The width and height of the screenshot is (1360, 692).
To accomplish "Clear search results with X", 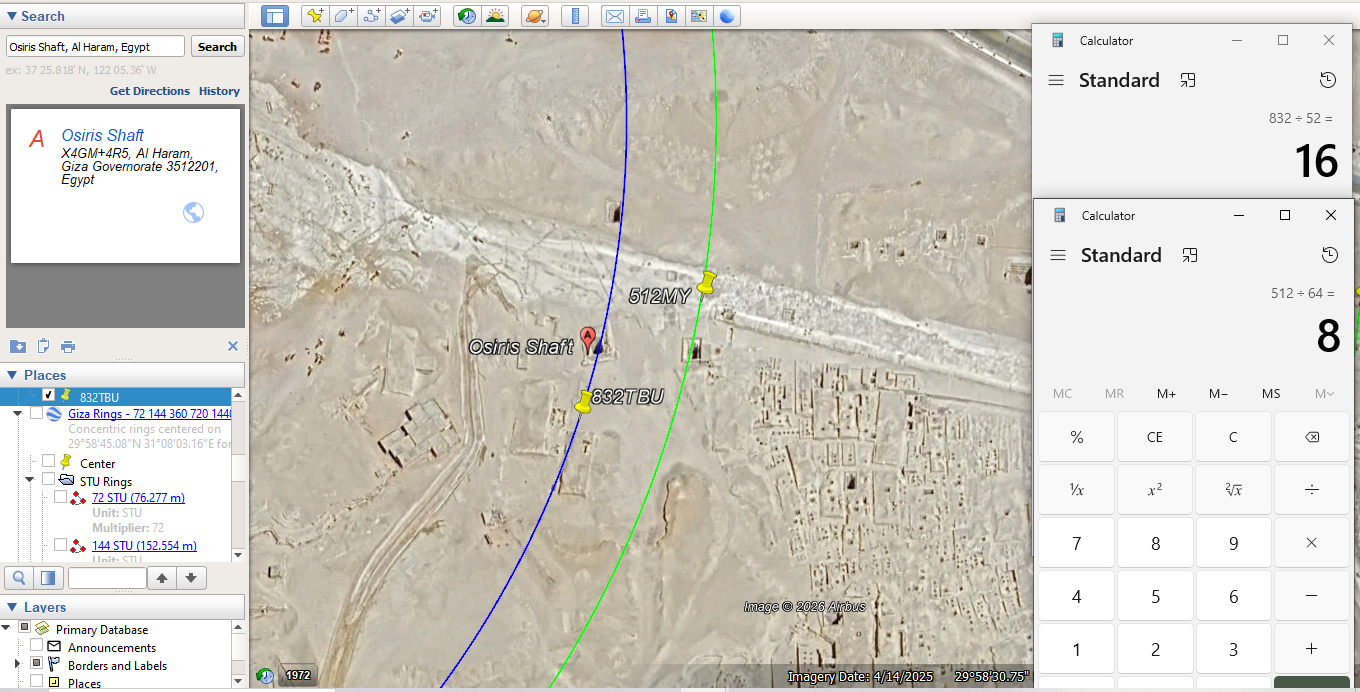I will [x=233, y=346].
